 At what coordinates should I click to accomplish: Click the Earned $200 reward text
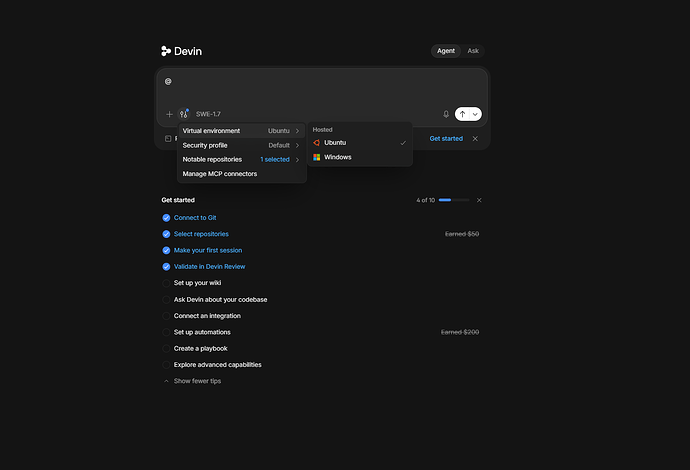coord(460,332)
